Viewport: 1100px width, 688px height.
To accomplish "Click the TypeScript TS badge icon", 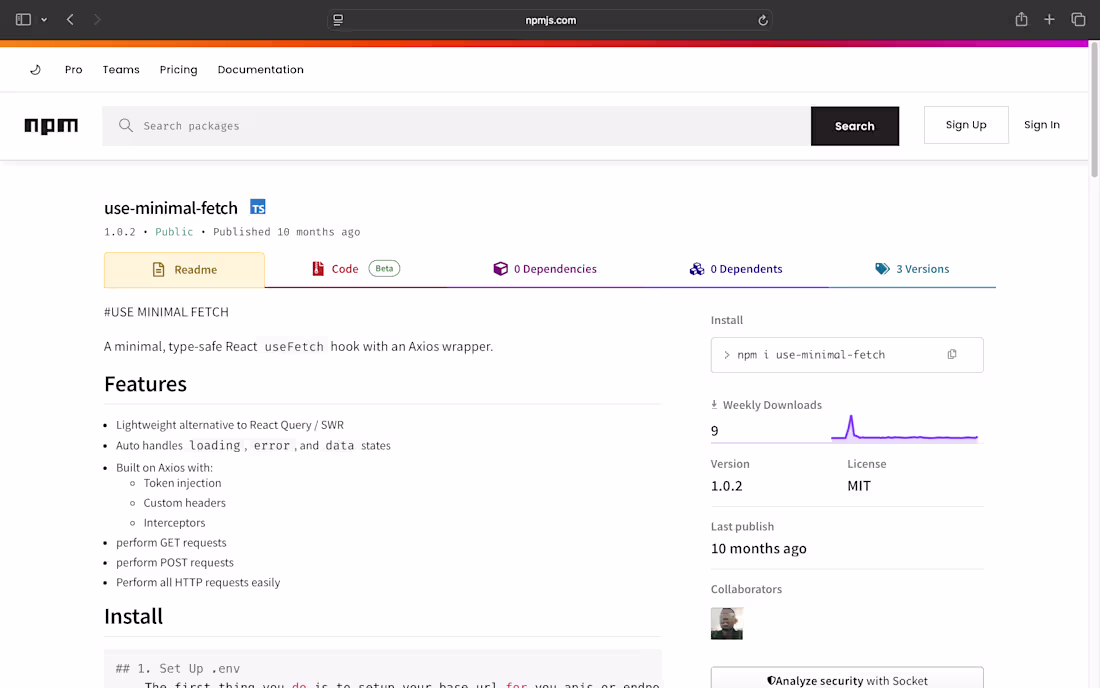I will click(258, 207).
